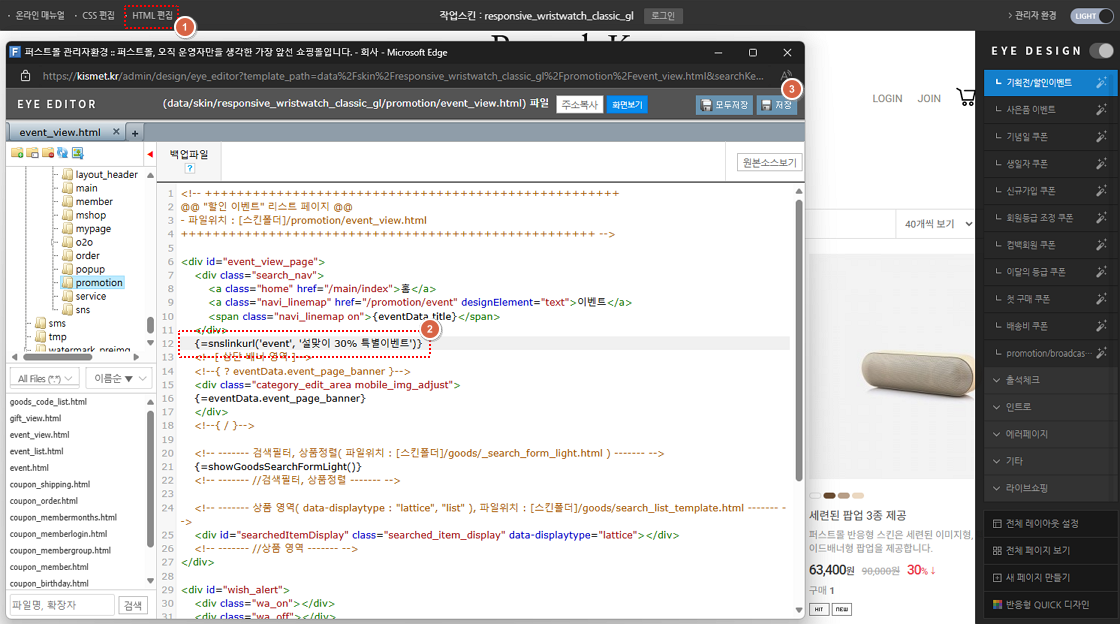
Task: Expand the 라이브쇼핑 section
Action: pos(1047,488)
